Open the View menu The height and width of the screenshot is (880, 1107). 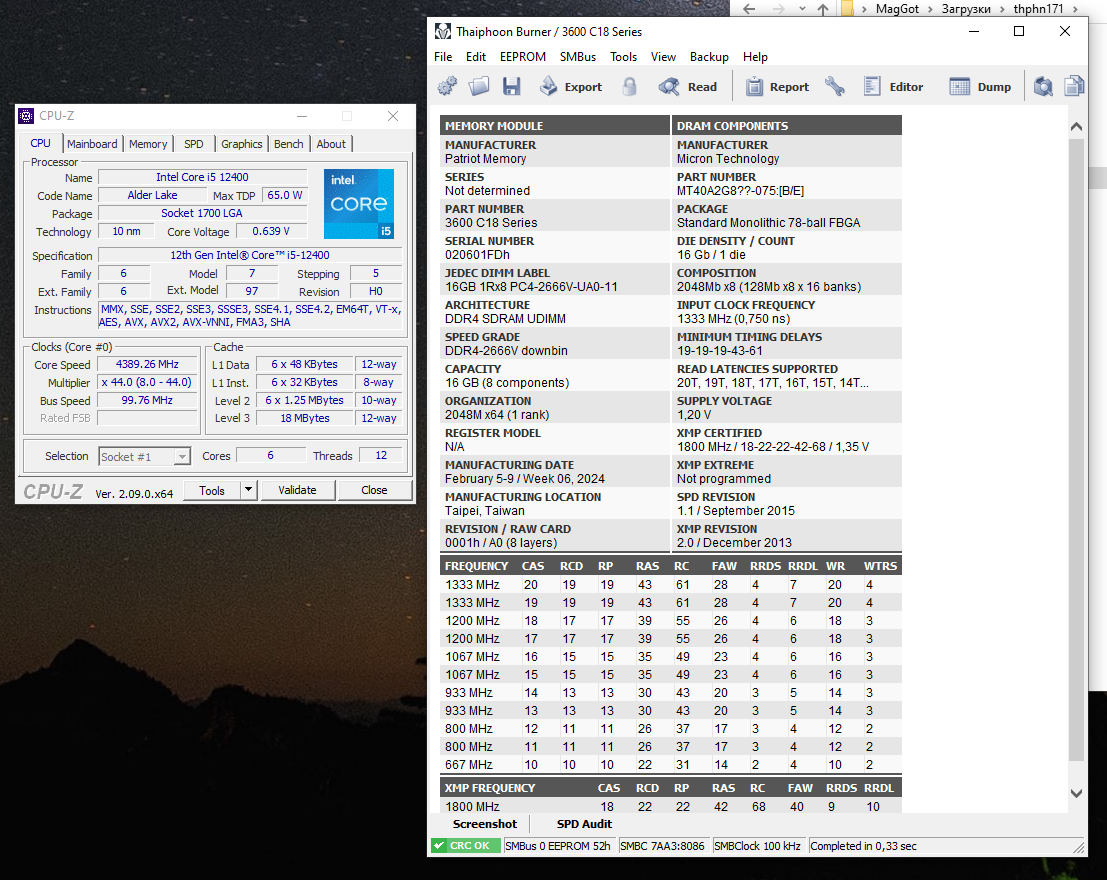[663, 57]
